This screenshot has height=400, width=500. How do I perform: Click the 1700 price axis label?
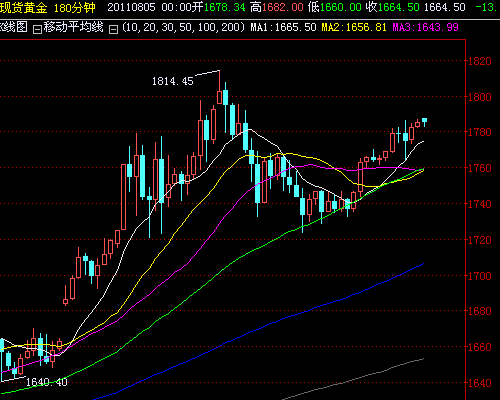480,276
